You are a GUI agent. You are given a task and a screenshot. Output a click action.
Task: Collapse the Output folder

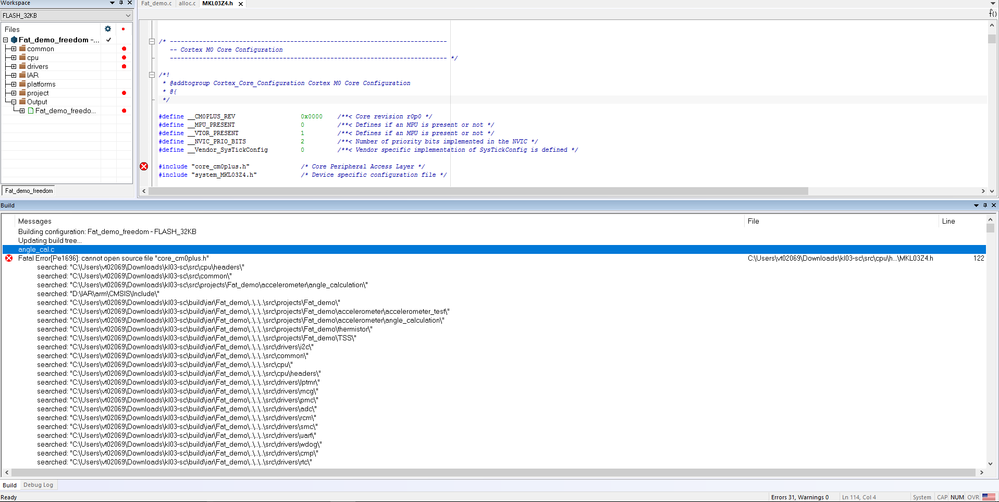click(x=13, y=102)
